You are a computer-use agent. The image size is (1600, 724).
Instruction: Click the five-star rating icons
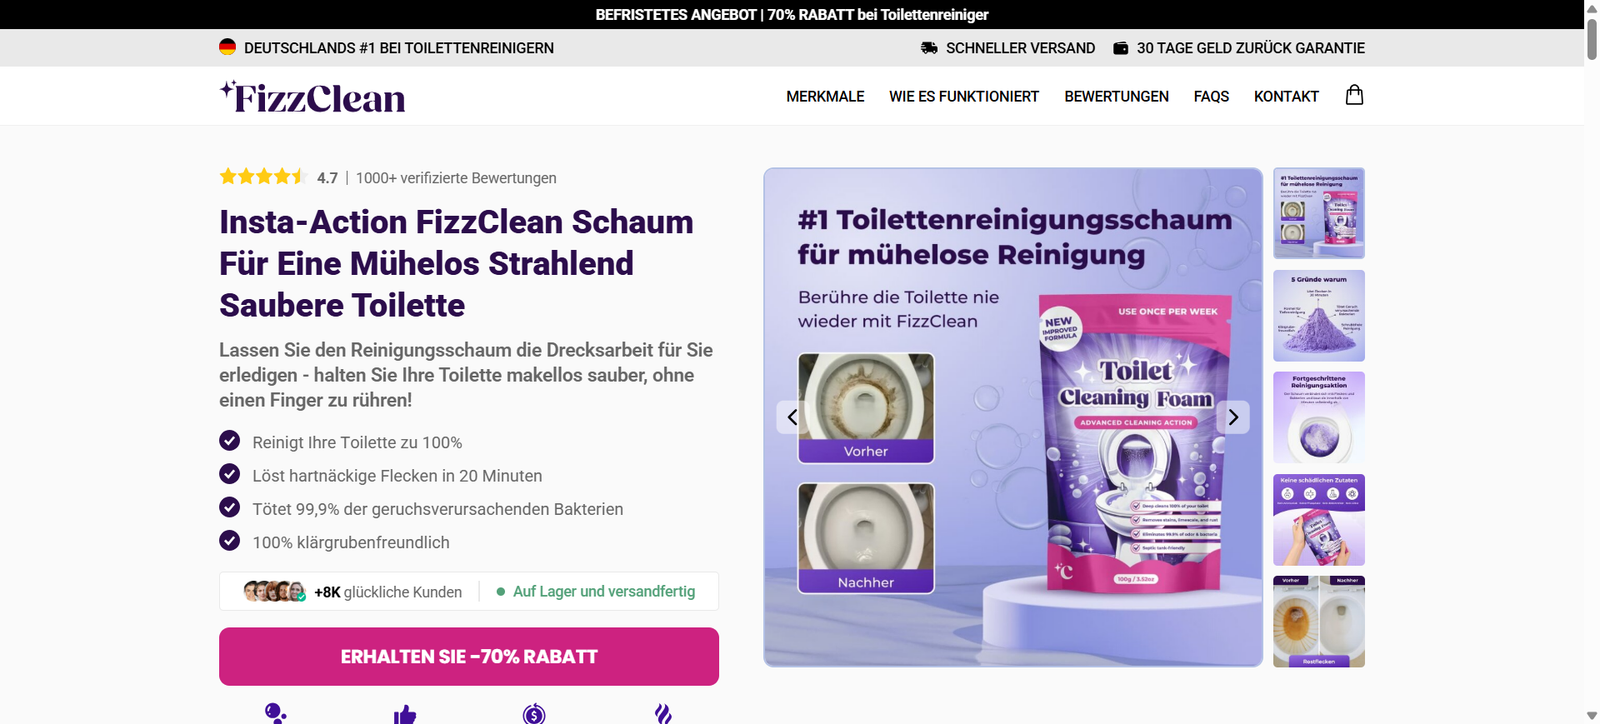click(x=263, y=177)
